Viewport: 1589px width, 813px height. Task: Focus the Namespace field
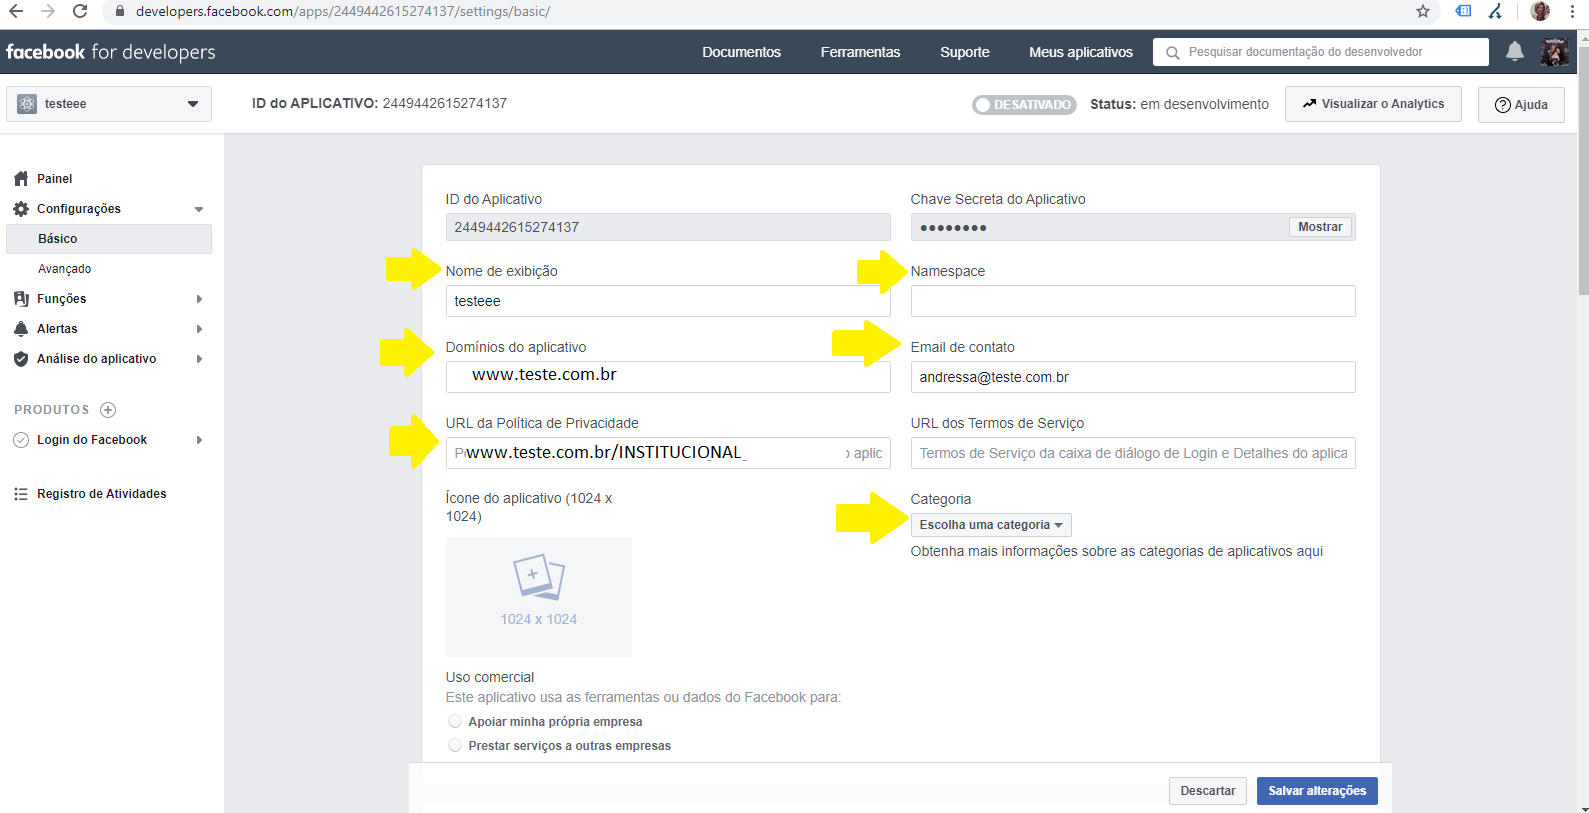pos(1133,301)
